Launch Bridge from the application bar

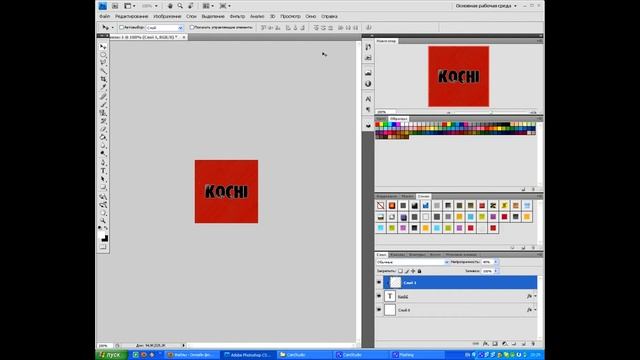click(115, 6)
